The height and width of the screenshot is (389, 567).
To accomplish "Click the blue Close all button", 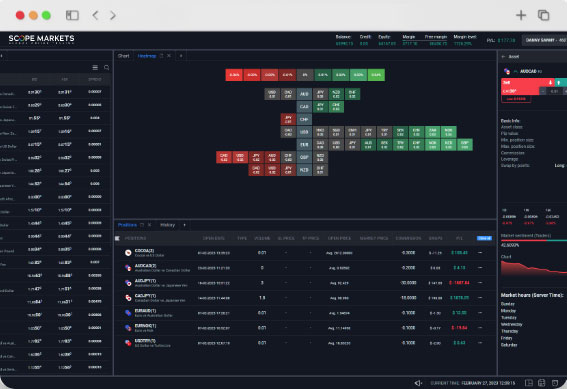I will [x=484, y=238].
